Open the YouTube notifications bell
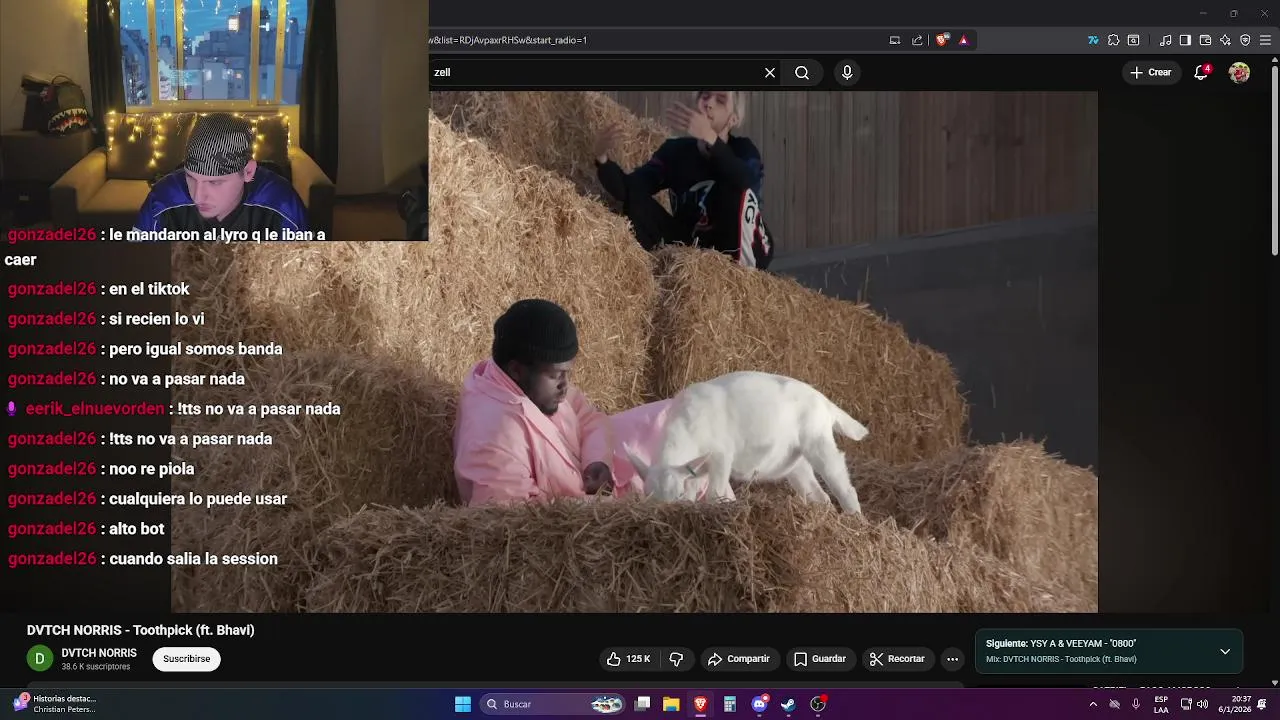The width and height of the screenshot is (1280, 720). point(1202,72)
